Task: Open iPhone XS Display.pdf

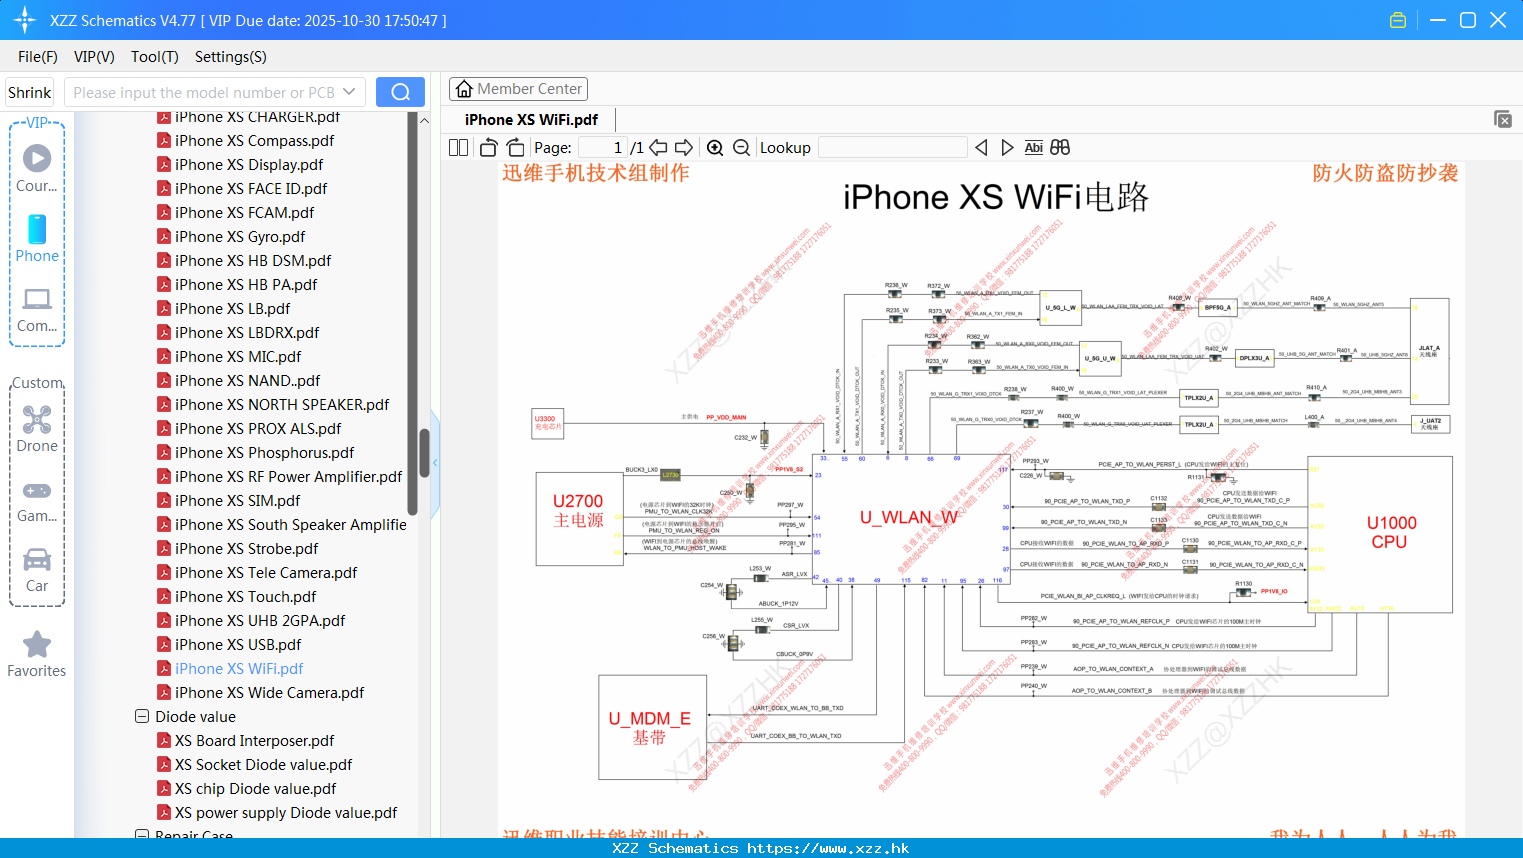Action: (249, 164)
